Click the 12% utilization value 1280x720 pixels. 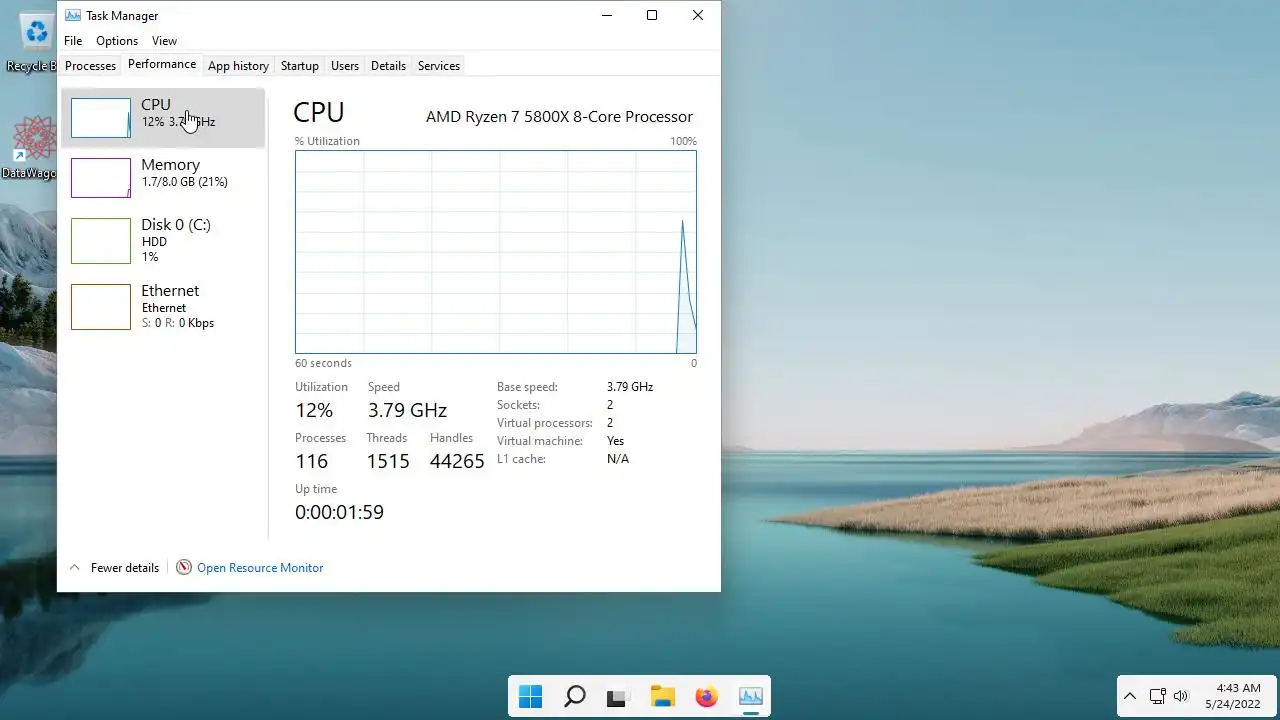[314, 410]
